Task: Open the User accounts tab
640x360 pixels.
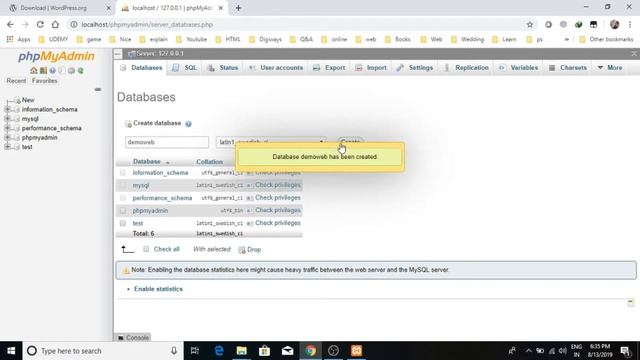Action: click(276, 68)
